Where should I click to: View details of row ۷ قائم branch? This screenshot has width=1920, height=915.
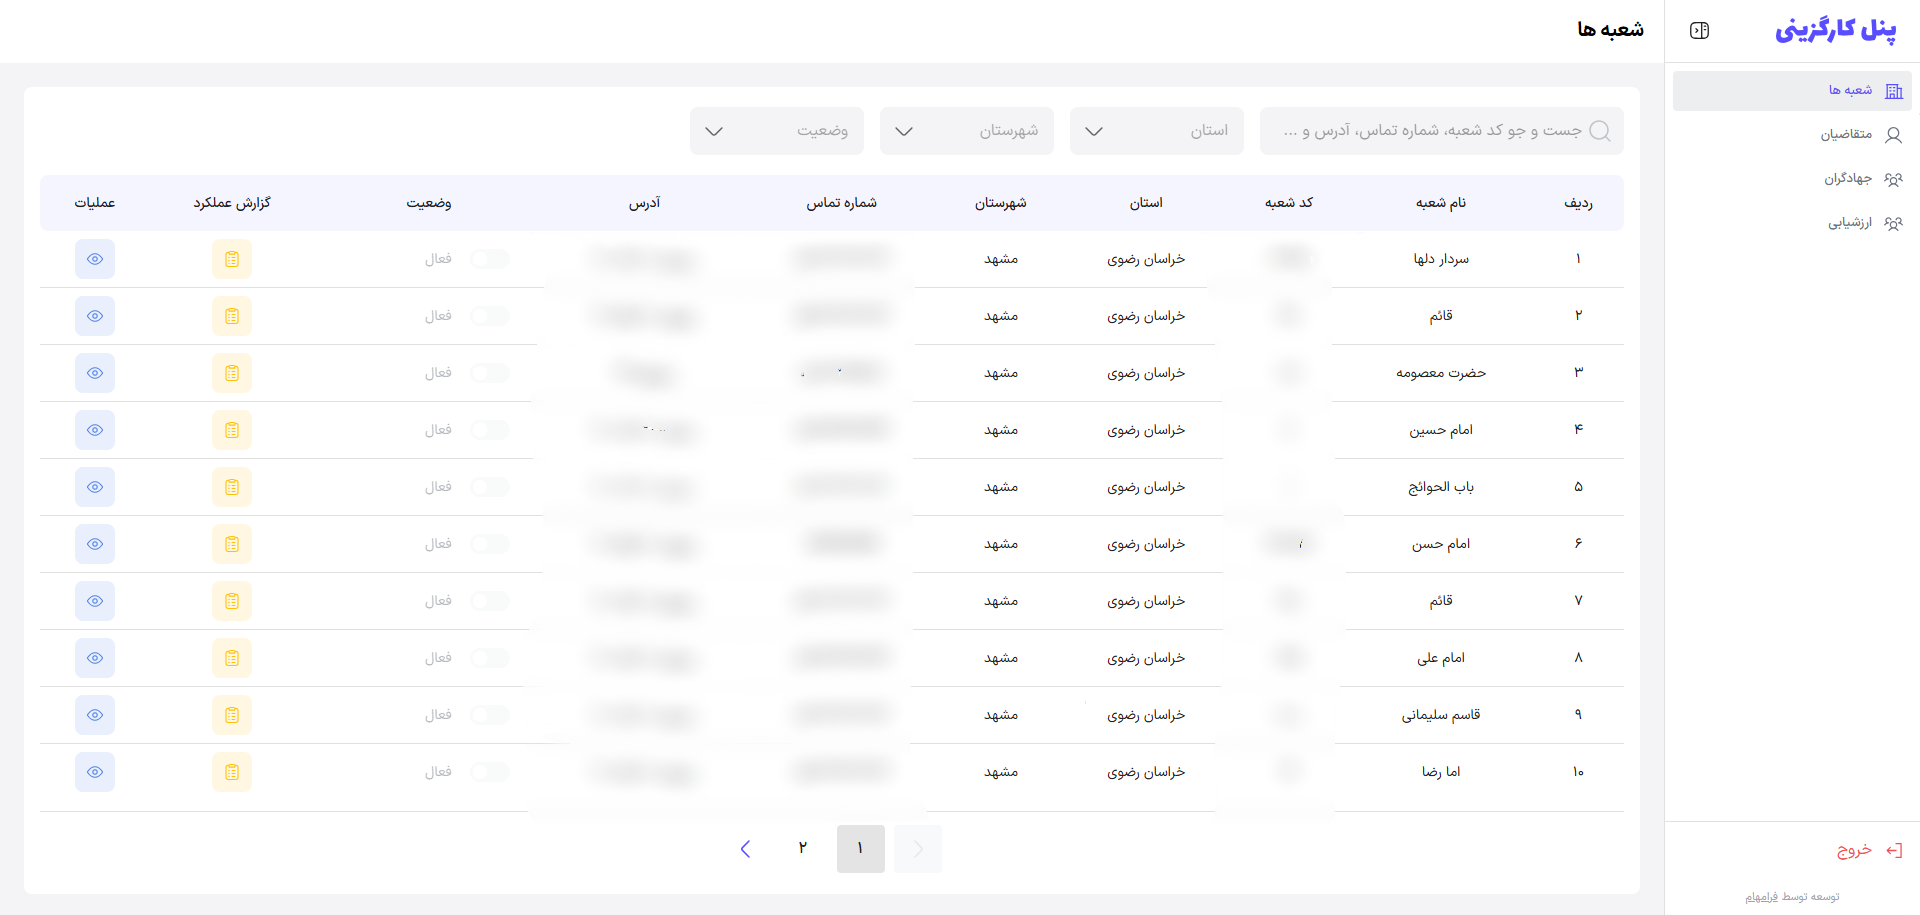click(95, 601)
